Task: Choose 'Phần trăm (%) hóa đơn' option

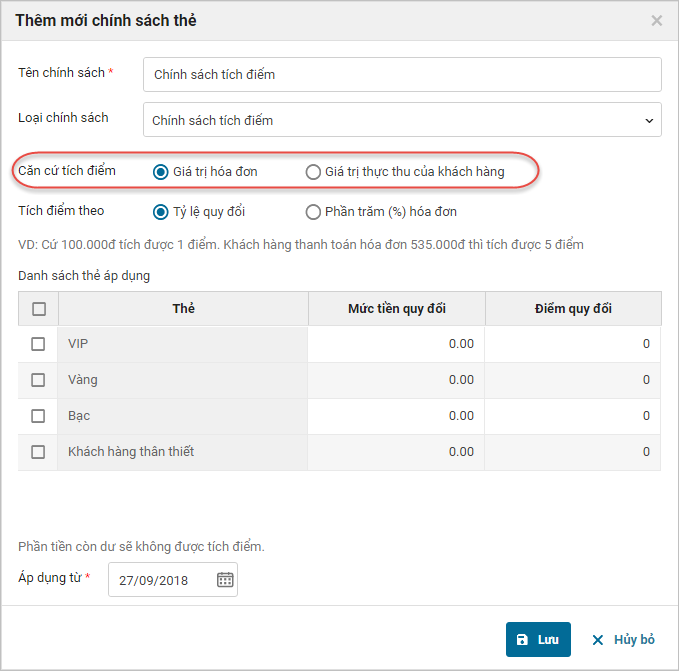Action: (x=313, y=212)
